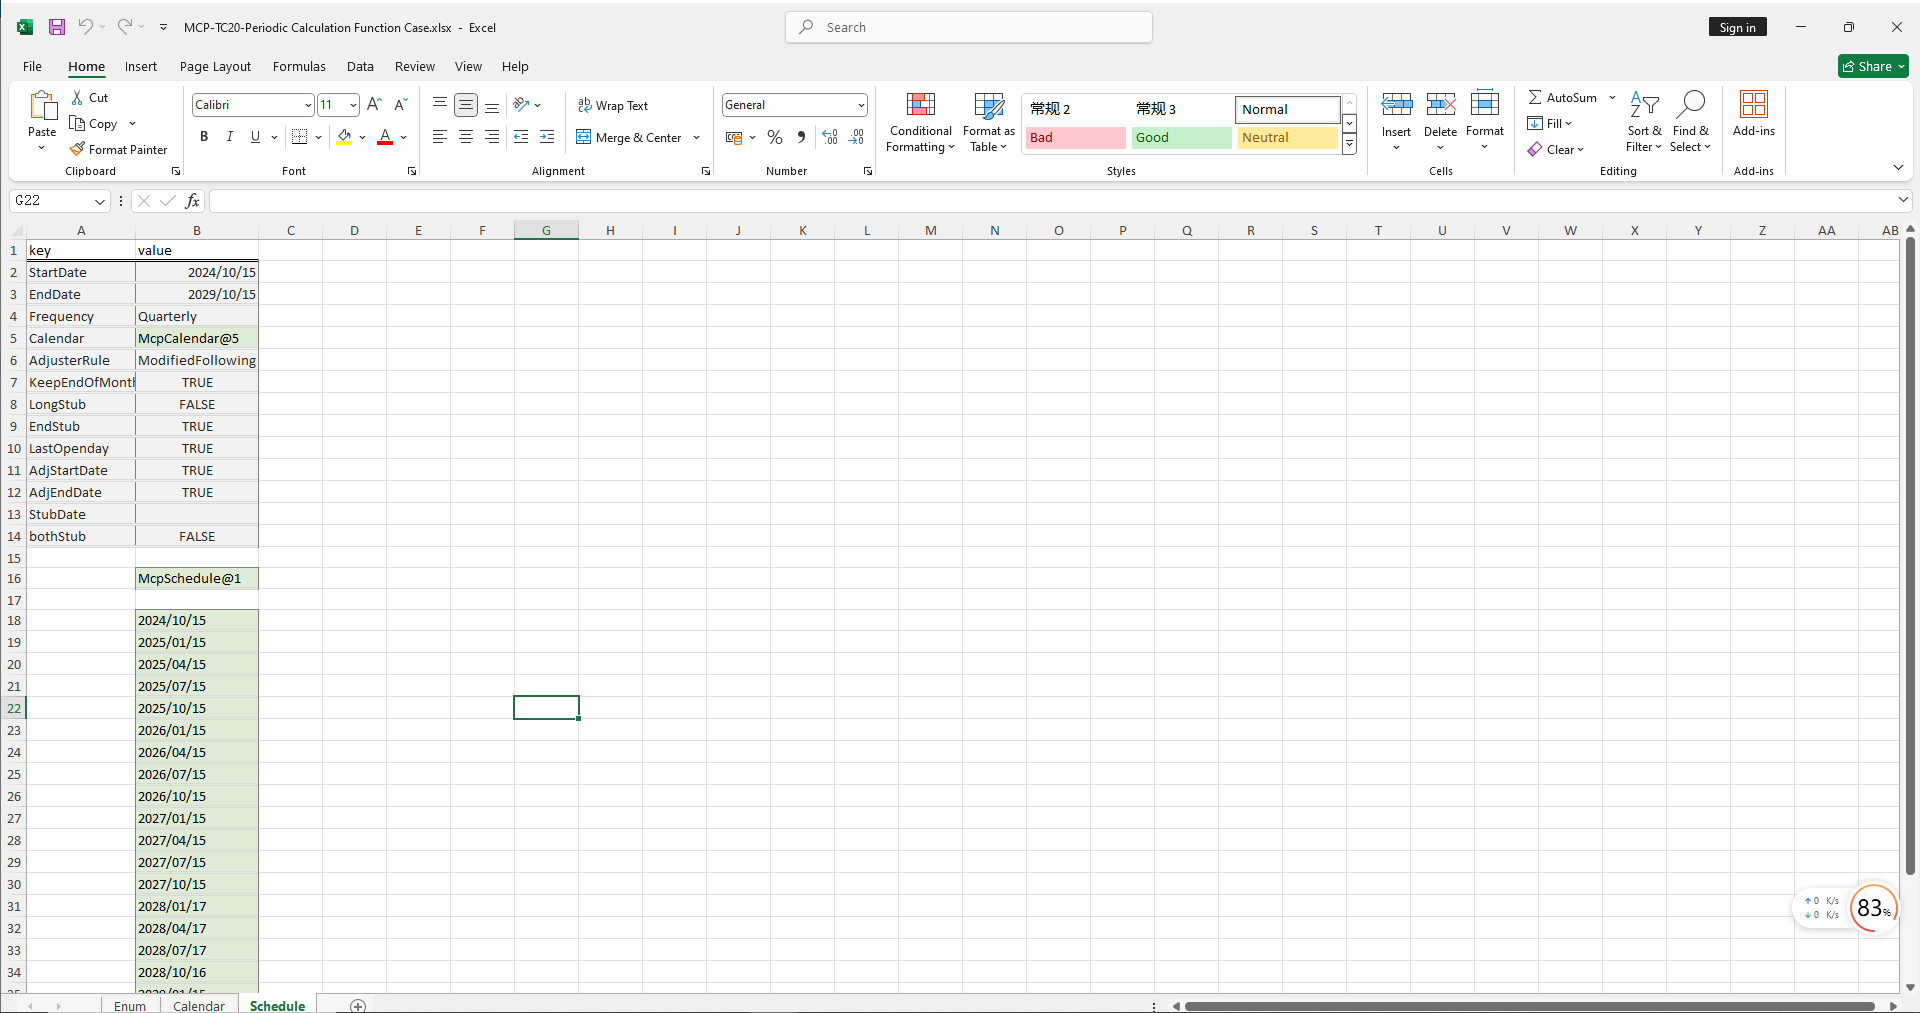Add a new sheet with the plus icon

pos(358,1005)
